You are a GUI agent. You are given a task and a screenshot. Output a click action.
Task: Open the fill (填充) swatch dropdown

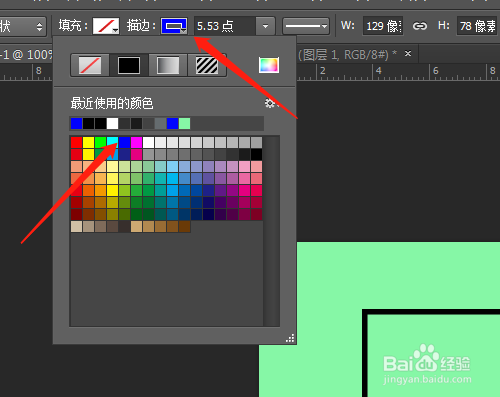106,26
